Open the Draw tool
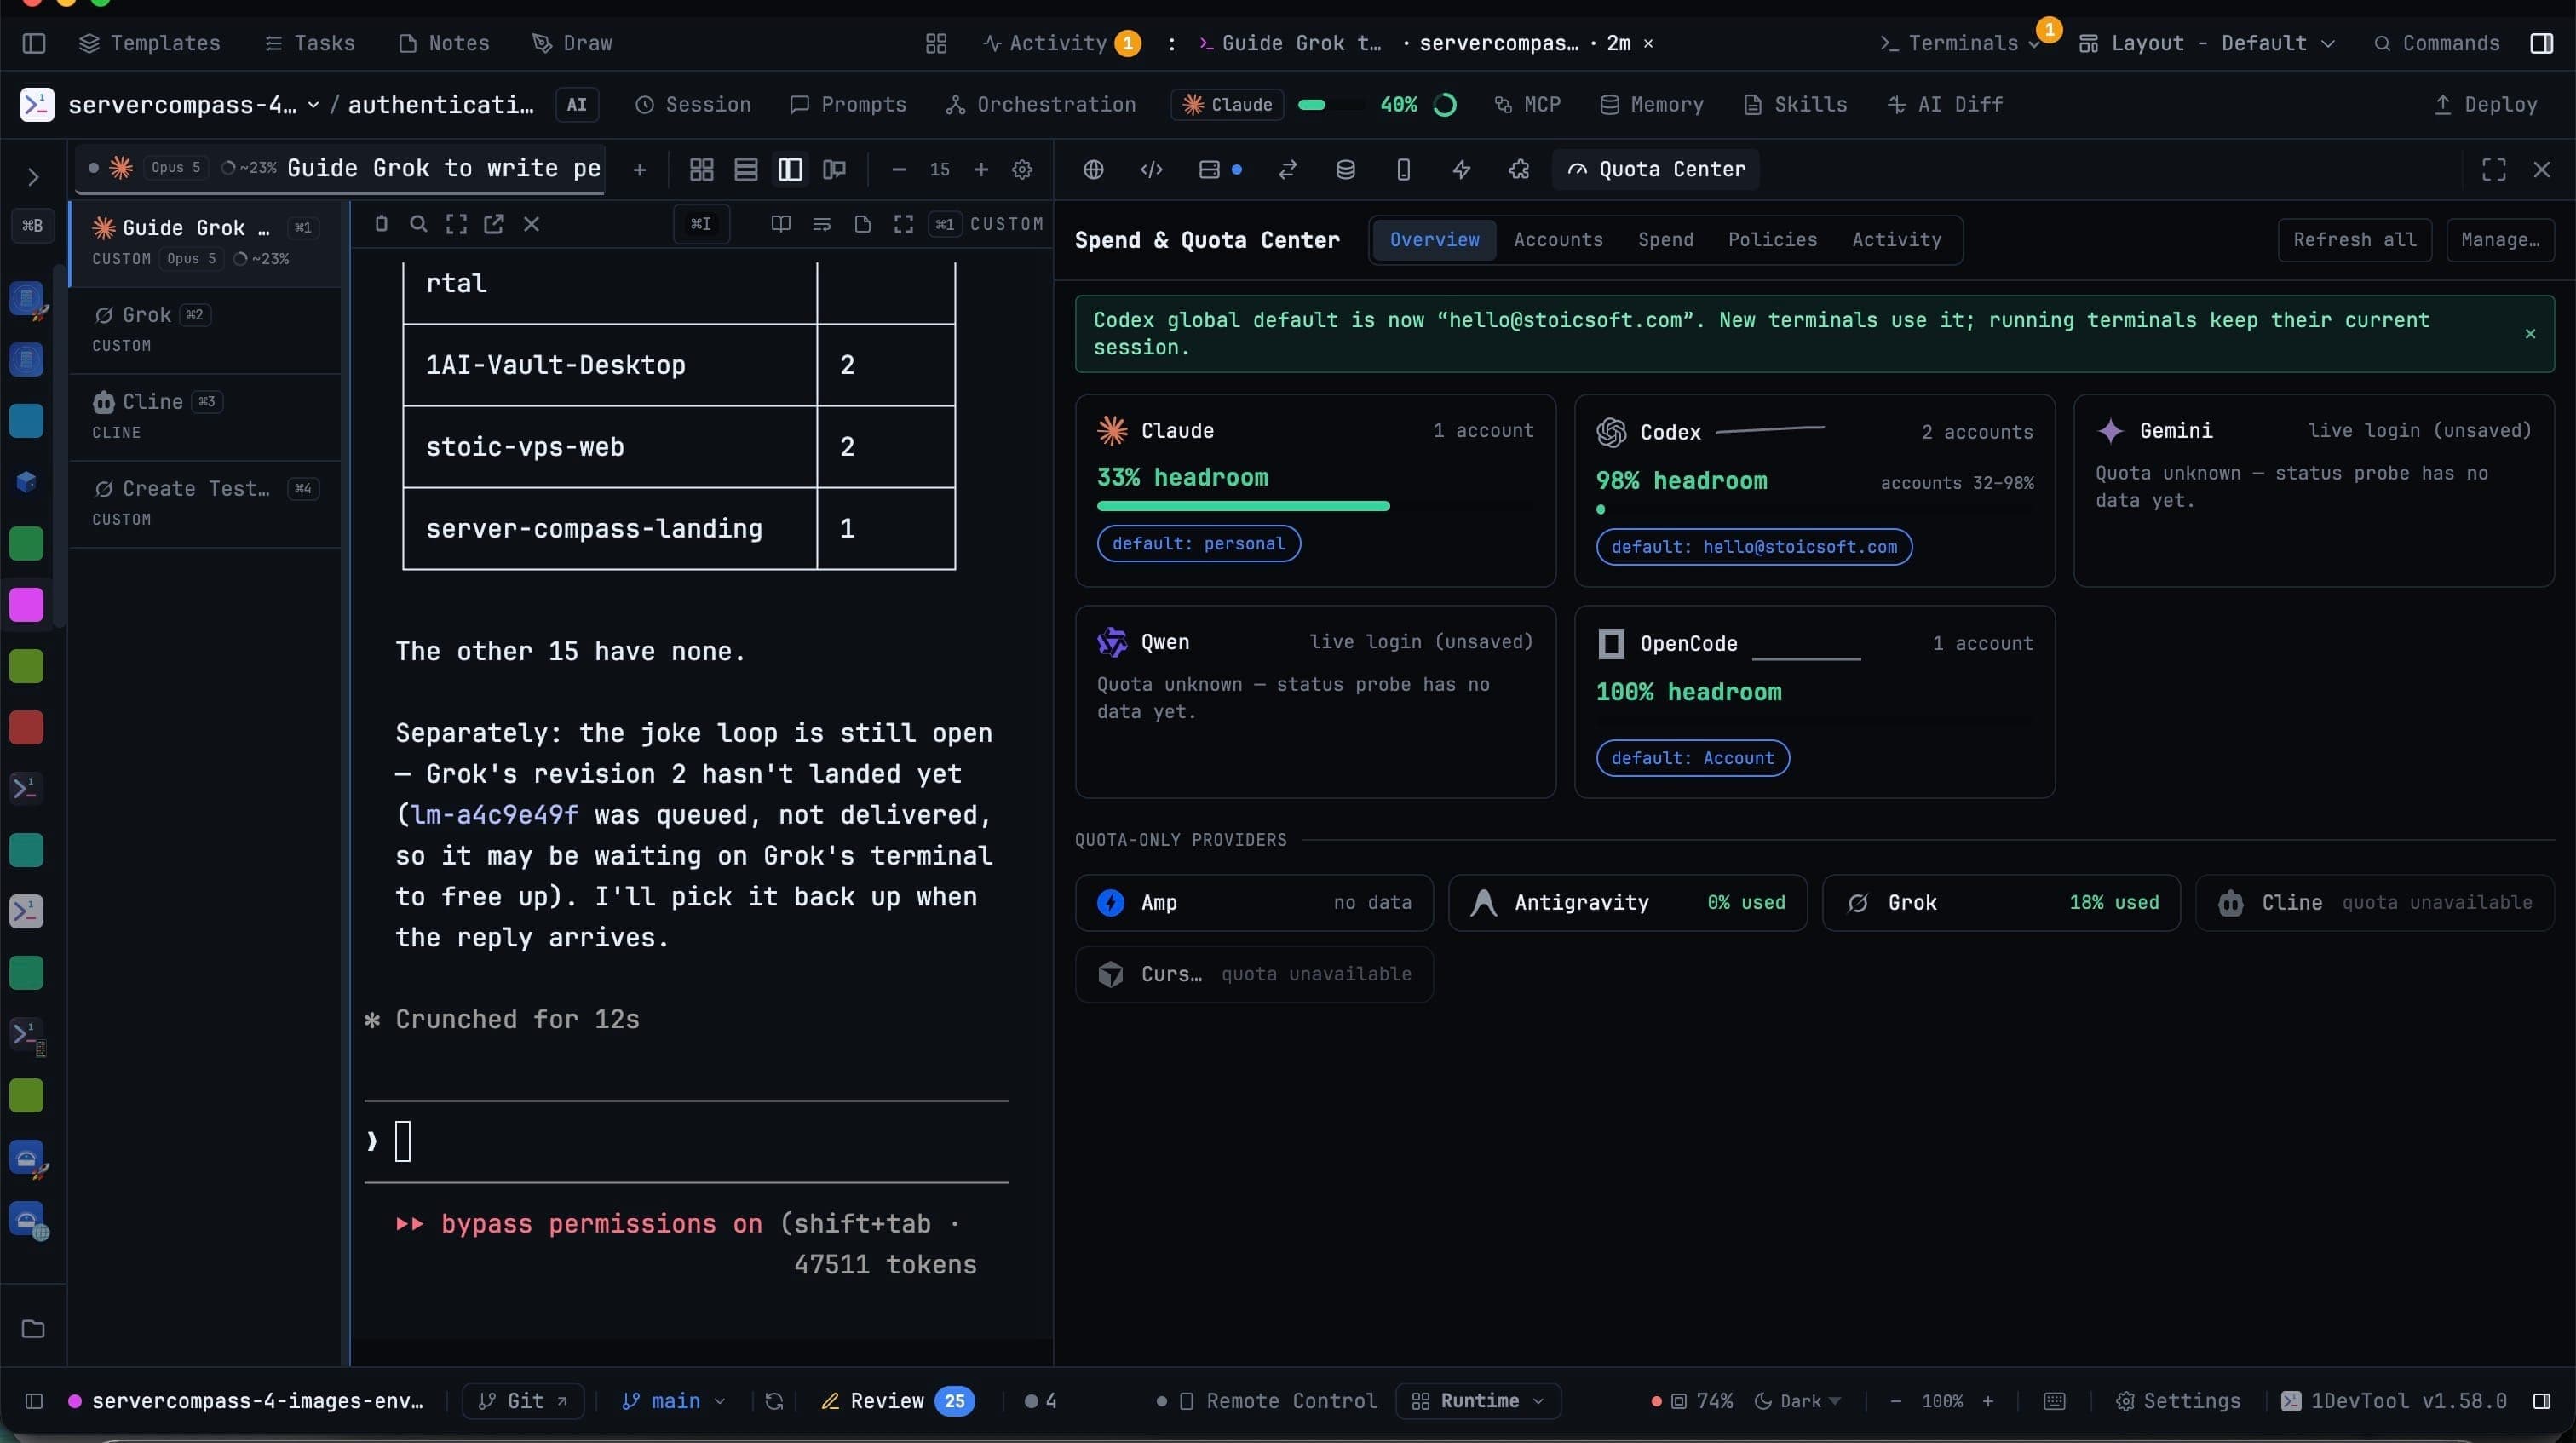Screen dimensions: 2576x1443 pos(573,43)
